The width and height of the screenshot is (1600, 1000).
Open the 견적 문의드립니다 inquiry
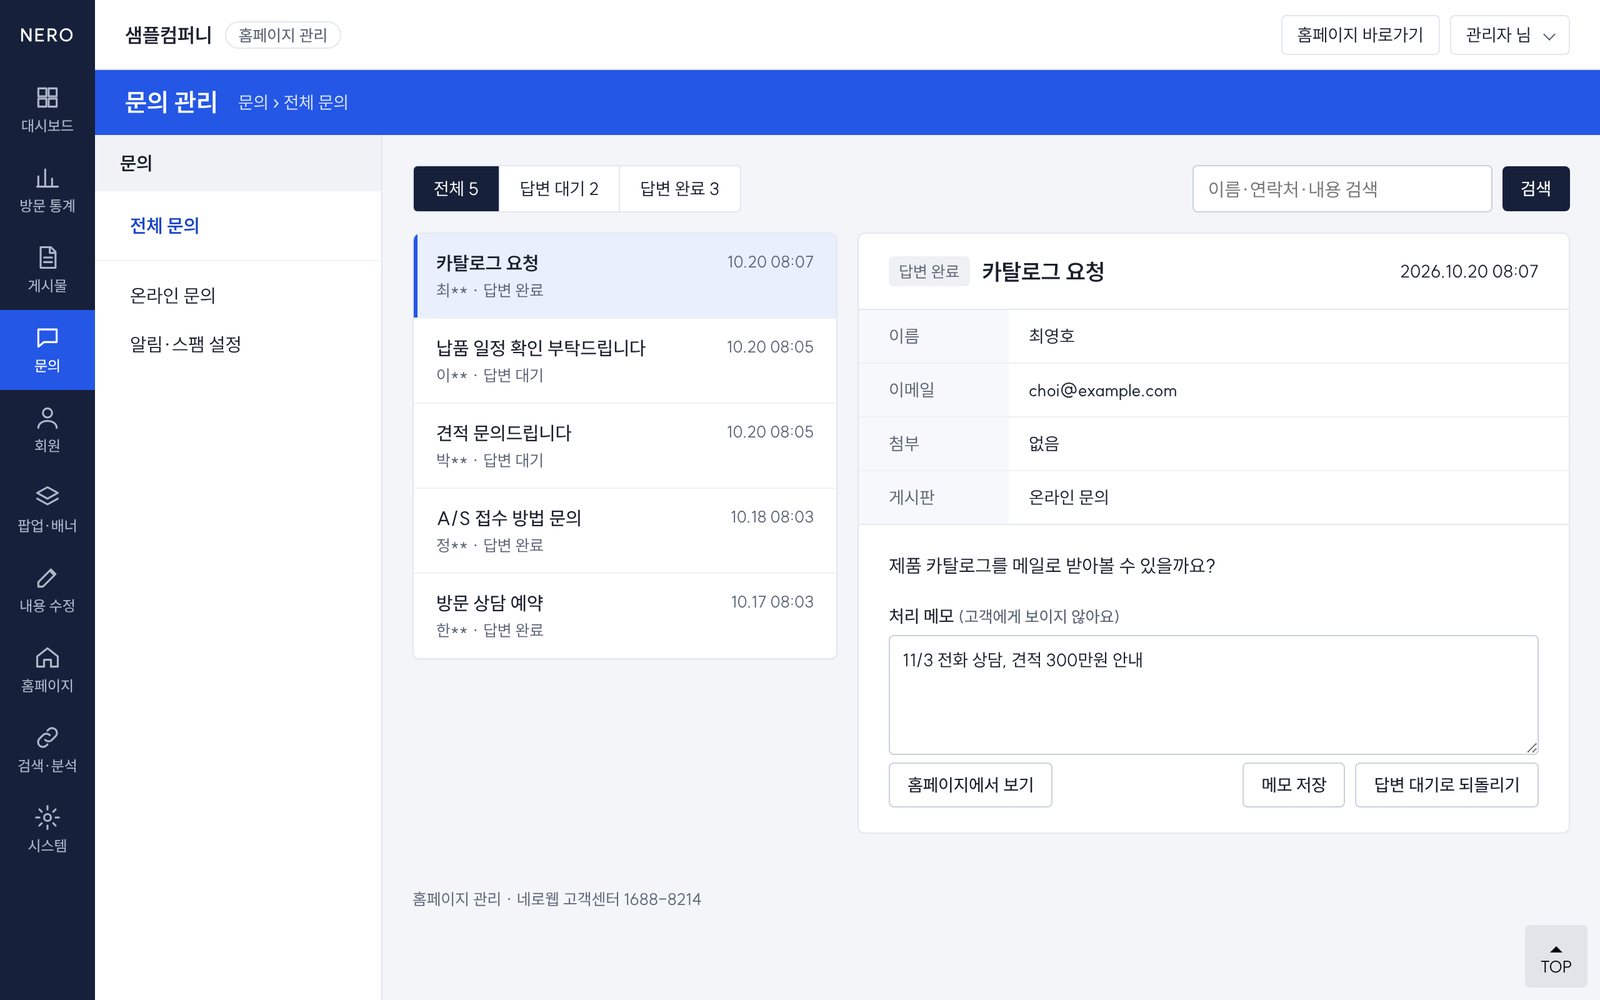coord(625,446)
